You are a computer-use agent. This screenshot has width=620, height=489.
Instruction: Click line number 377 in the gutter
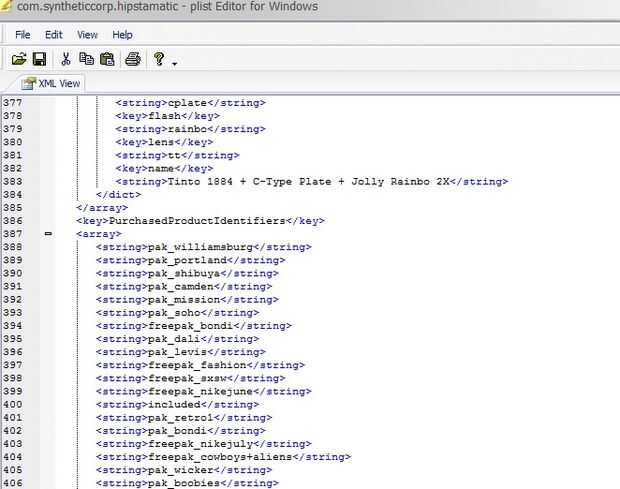tap(13, 103)
